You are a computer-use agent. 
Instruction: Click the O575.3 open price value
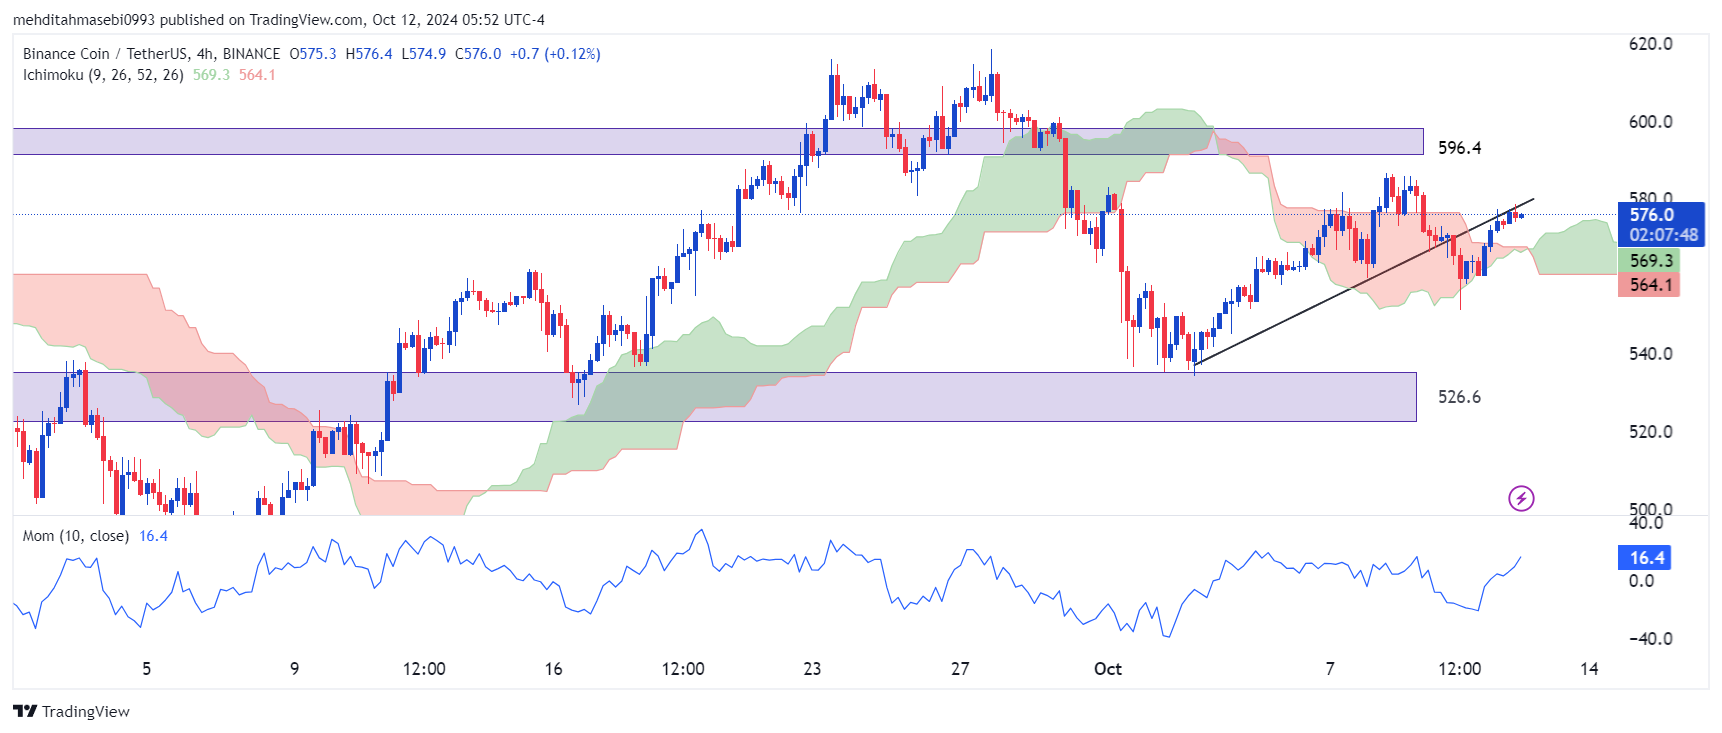tap(313, 54)
